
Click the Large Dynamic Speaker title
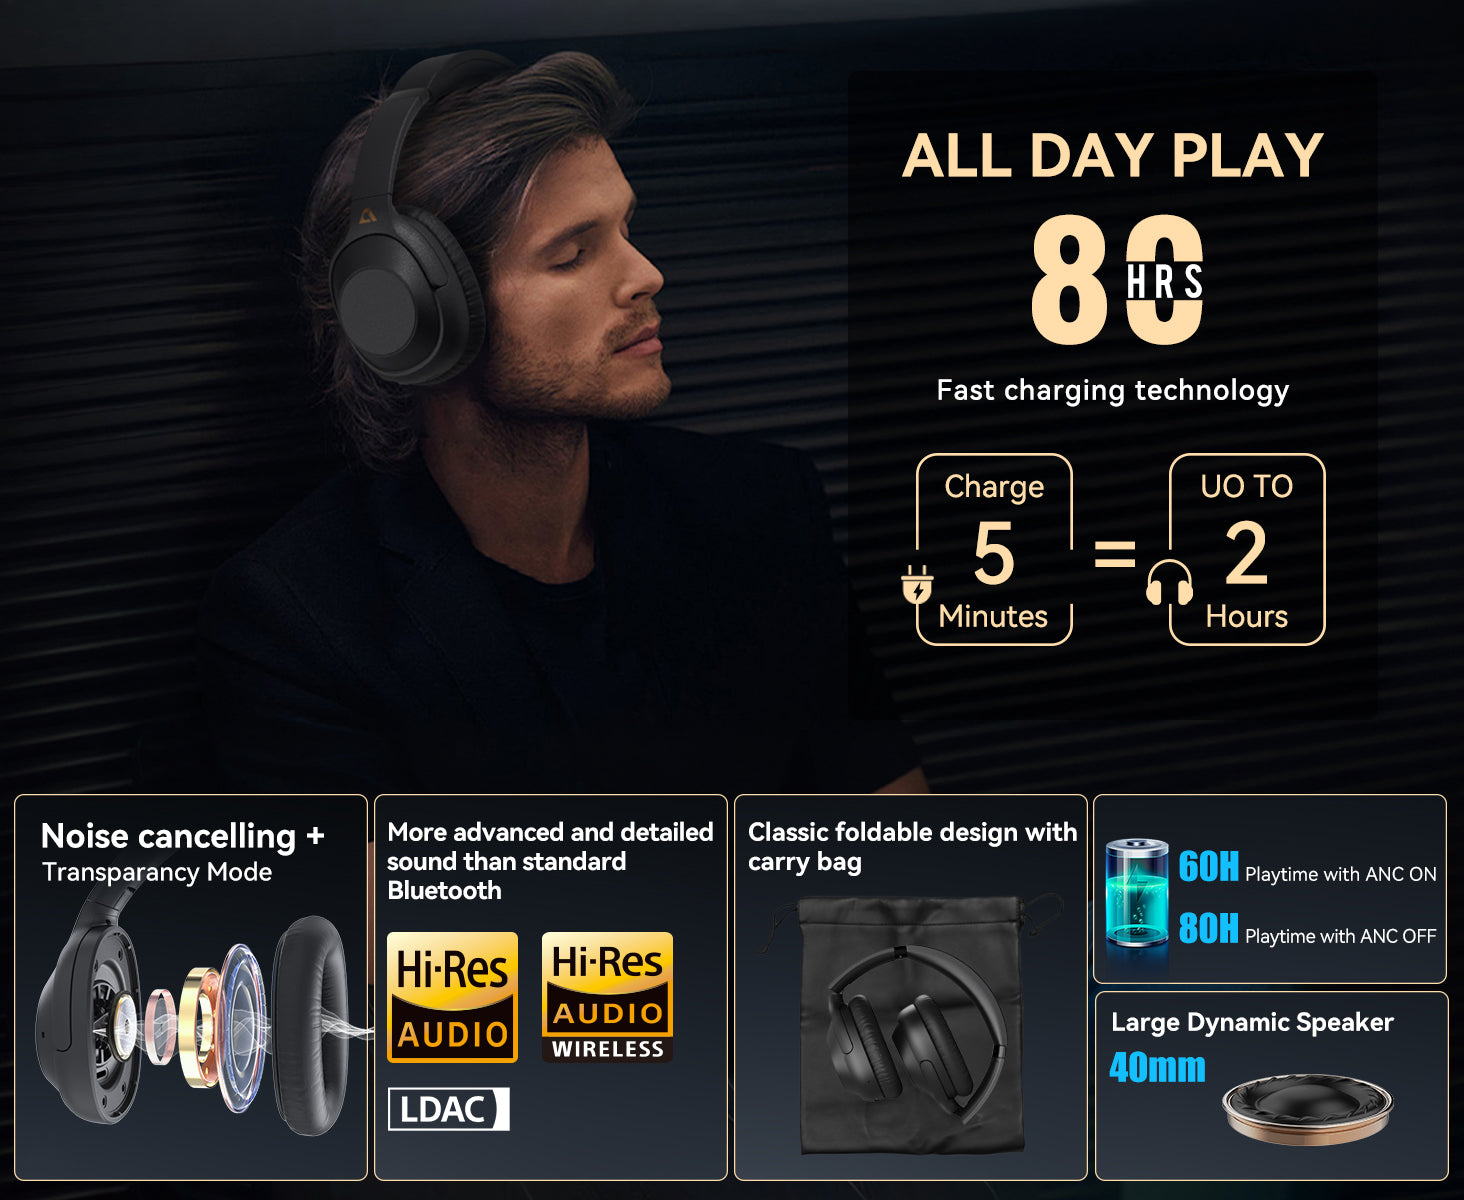pyautogui.click(x=1252, y=1022)
